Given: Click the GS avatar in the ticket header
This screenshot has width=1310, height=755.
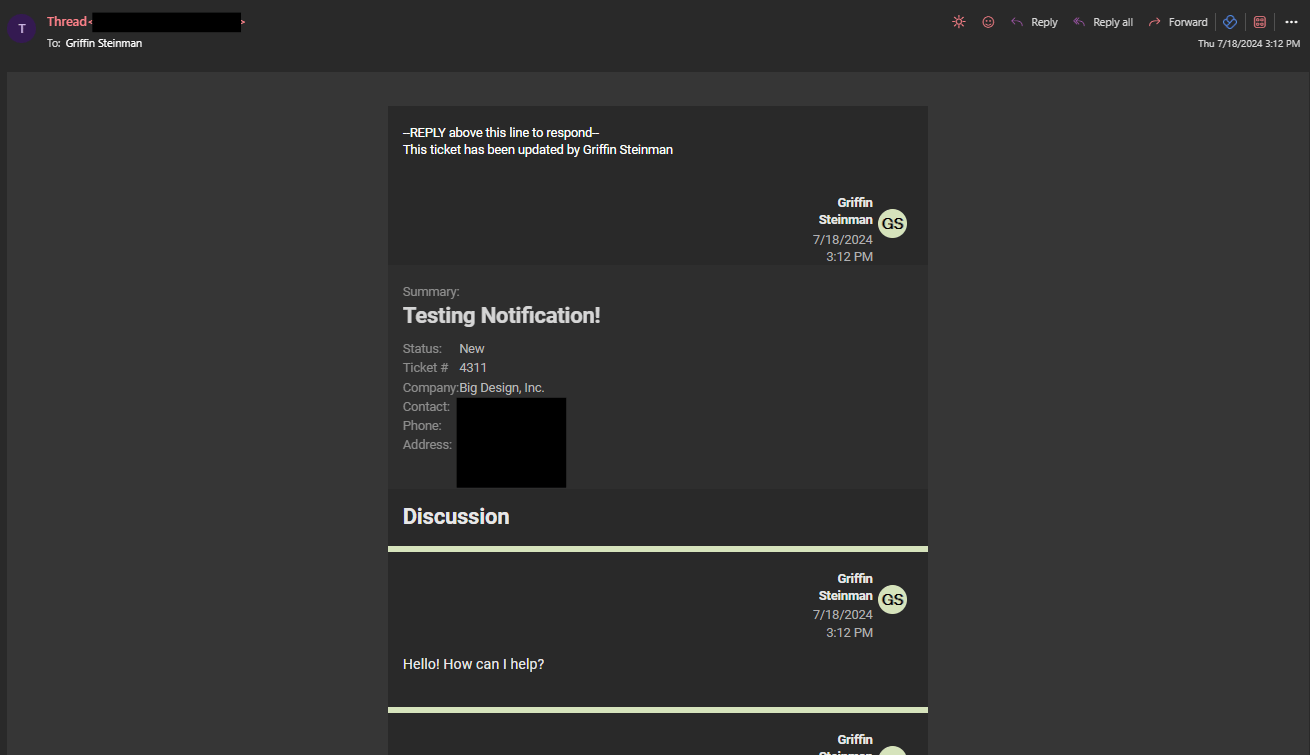Looking at the screenshot, I should click(x=893, y=224).
